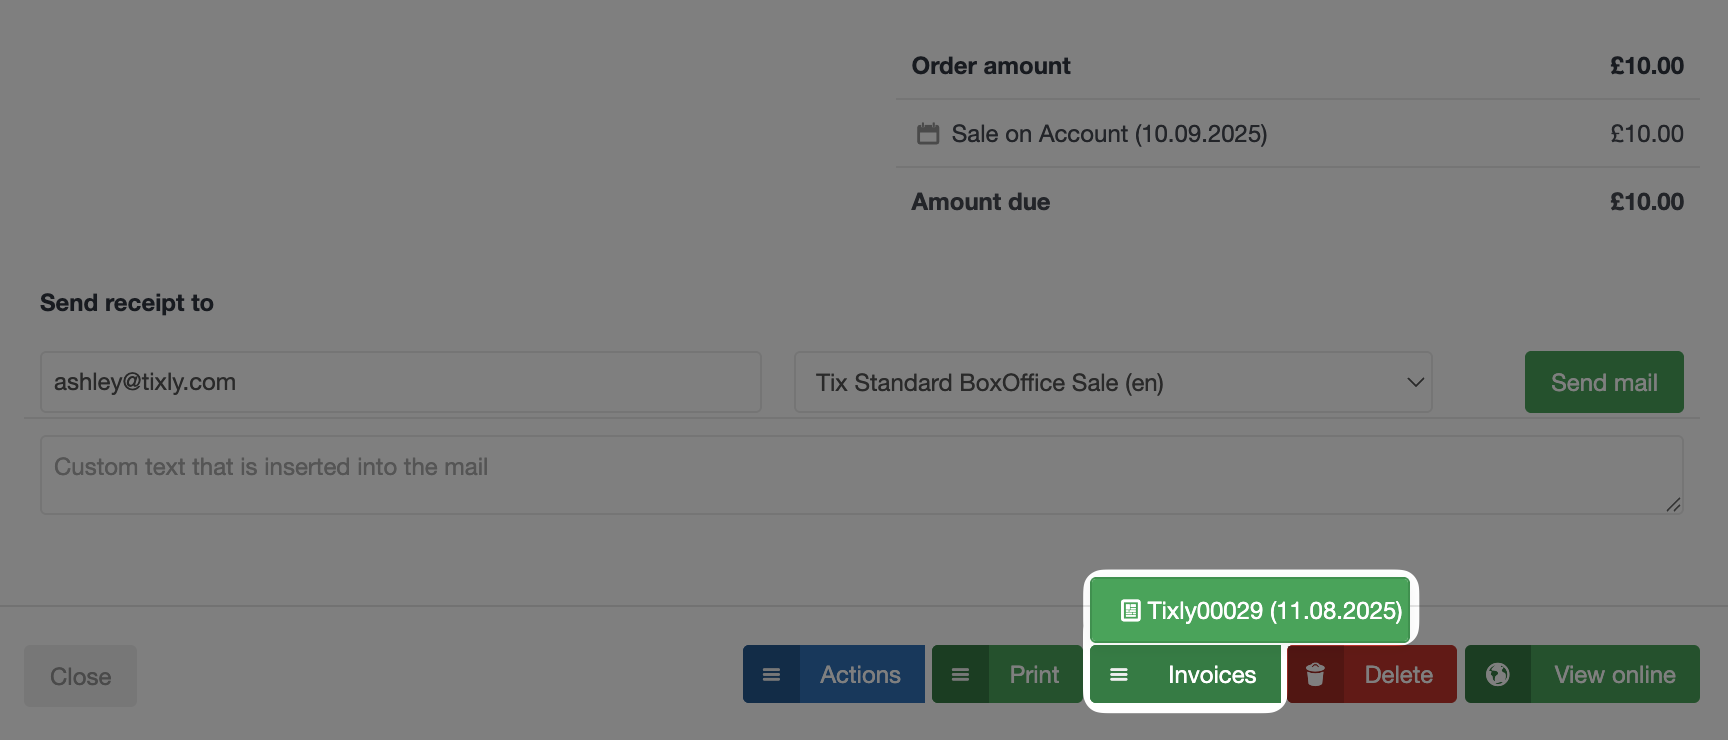Viewport: 1728px width, 740px height.
Task: Grab the custom text box resize handle
Action: pyautogui.click(x=1673, y=505)
